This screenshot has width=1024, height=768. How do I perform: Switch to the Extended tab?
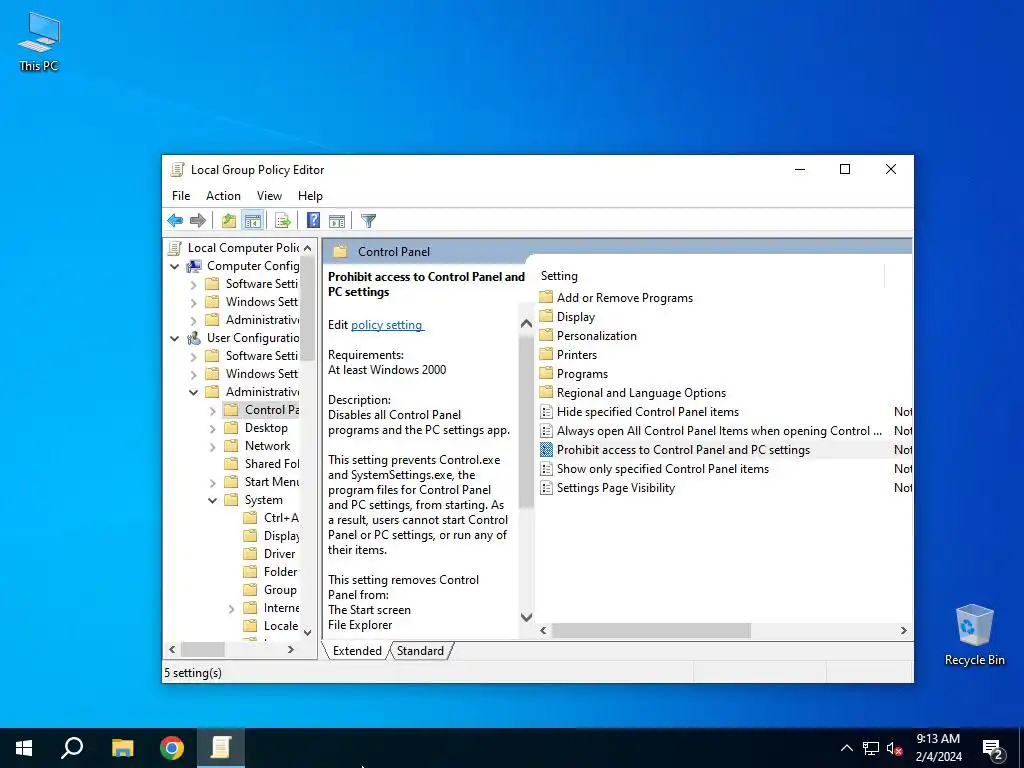tap(357, 650)
